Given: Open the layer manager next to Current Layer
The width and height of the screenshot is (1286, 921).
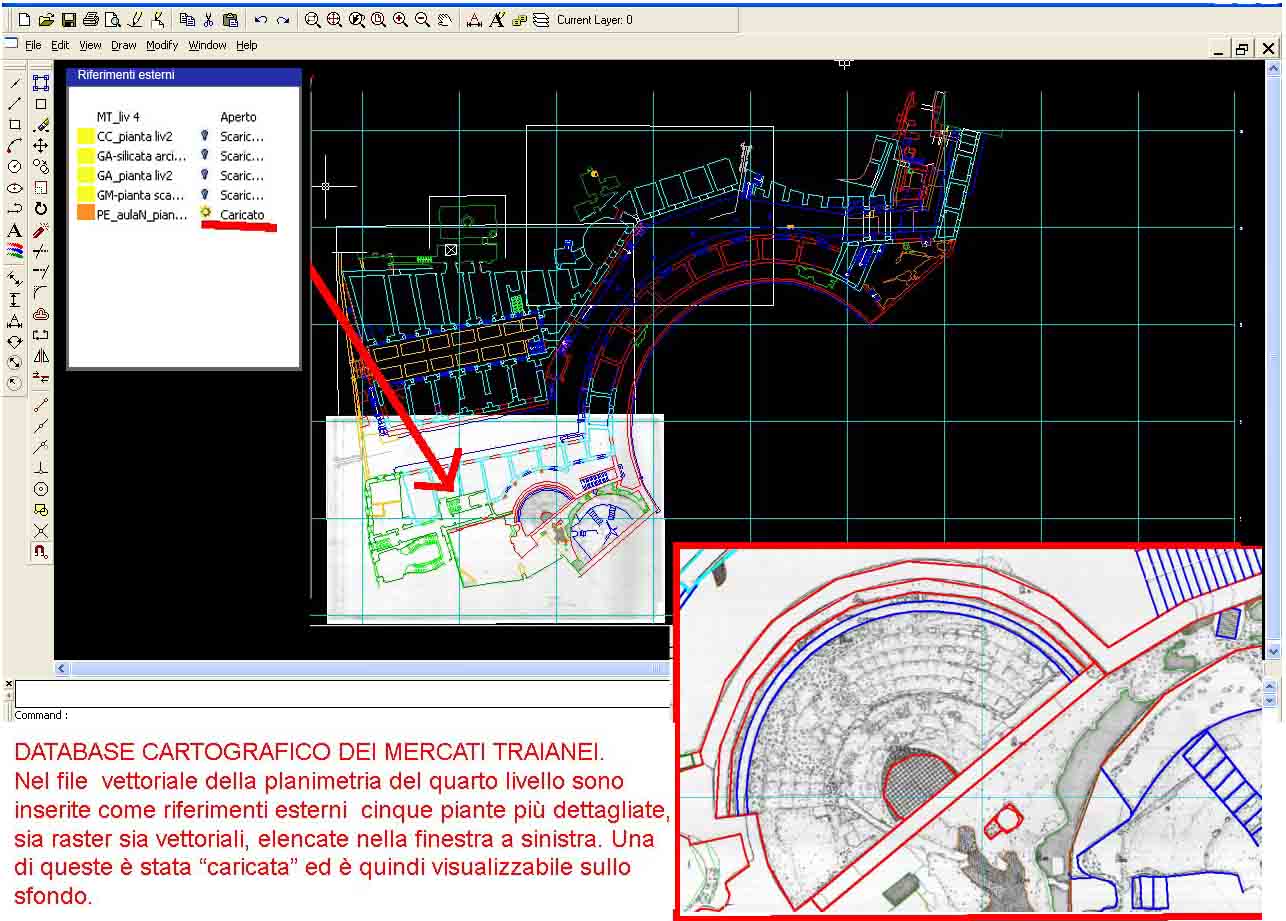Looking at the screenshot, I should (x=541, y=20).
